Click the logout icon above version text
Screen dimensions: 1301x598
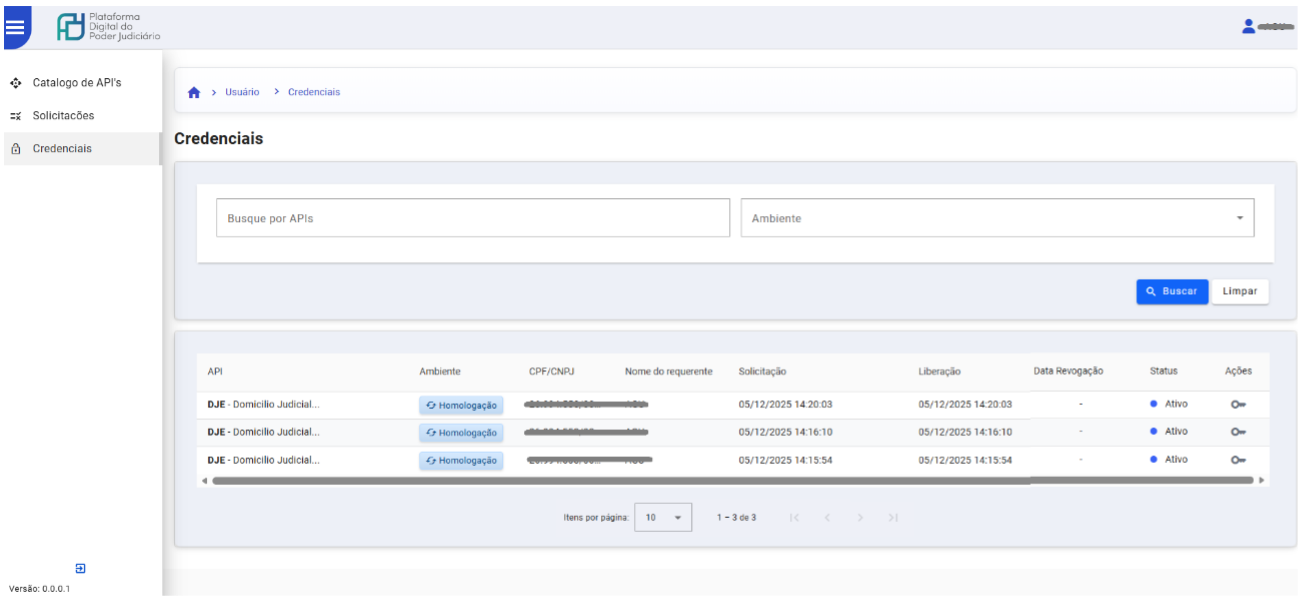click(x=81, y=568)
